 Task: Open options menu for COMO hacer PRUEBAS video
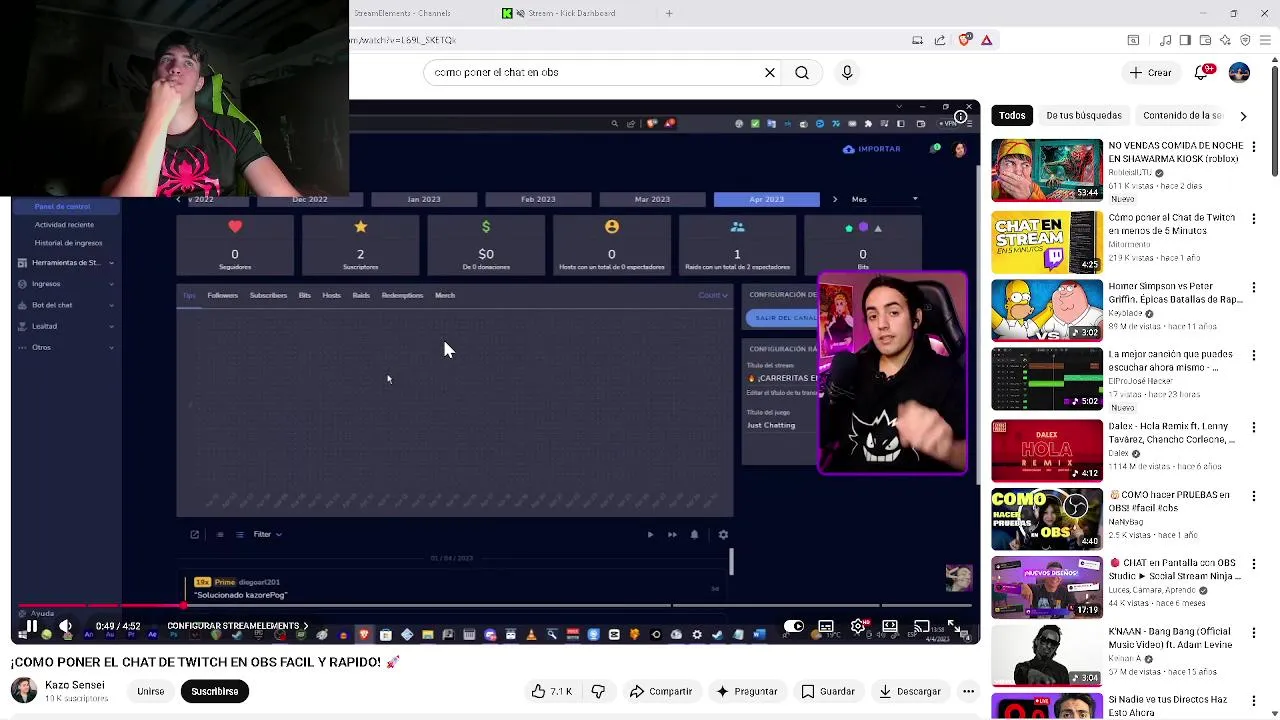[1253, 496]
